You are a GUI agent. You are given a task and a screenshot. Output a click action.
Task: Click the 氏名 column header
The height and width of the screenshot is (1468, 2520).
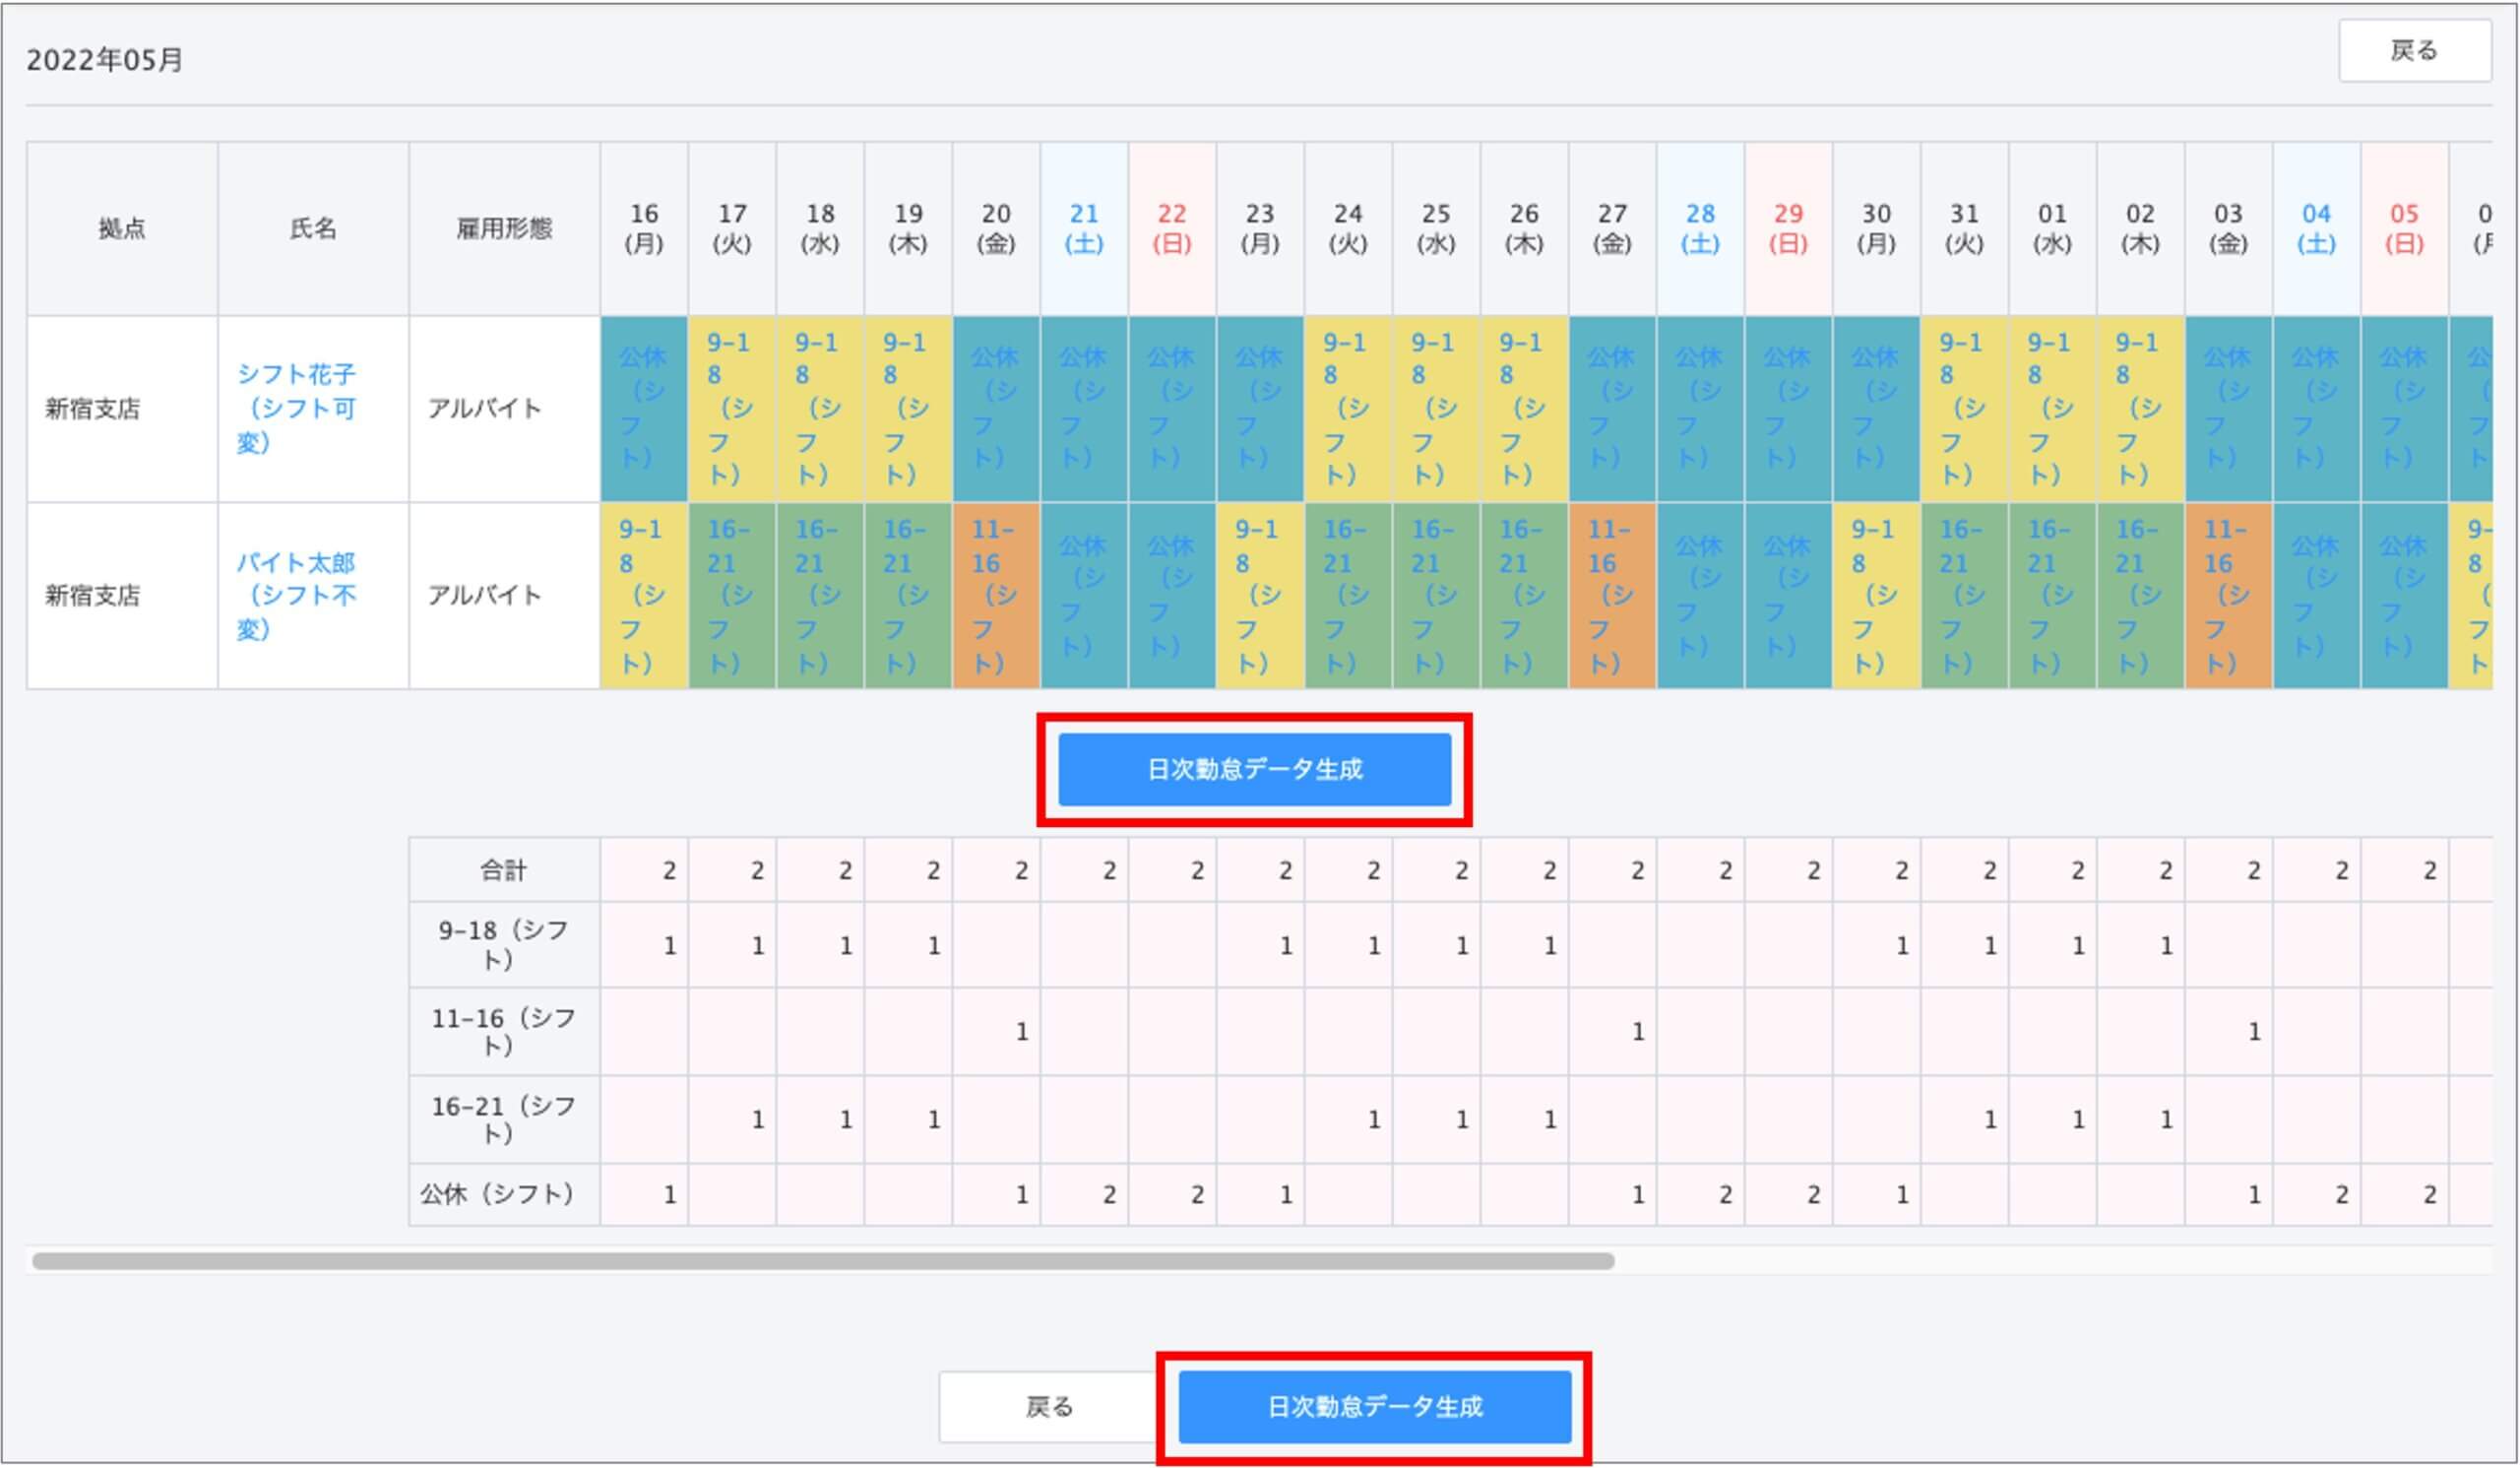(x=312, y=228)
